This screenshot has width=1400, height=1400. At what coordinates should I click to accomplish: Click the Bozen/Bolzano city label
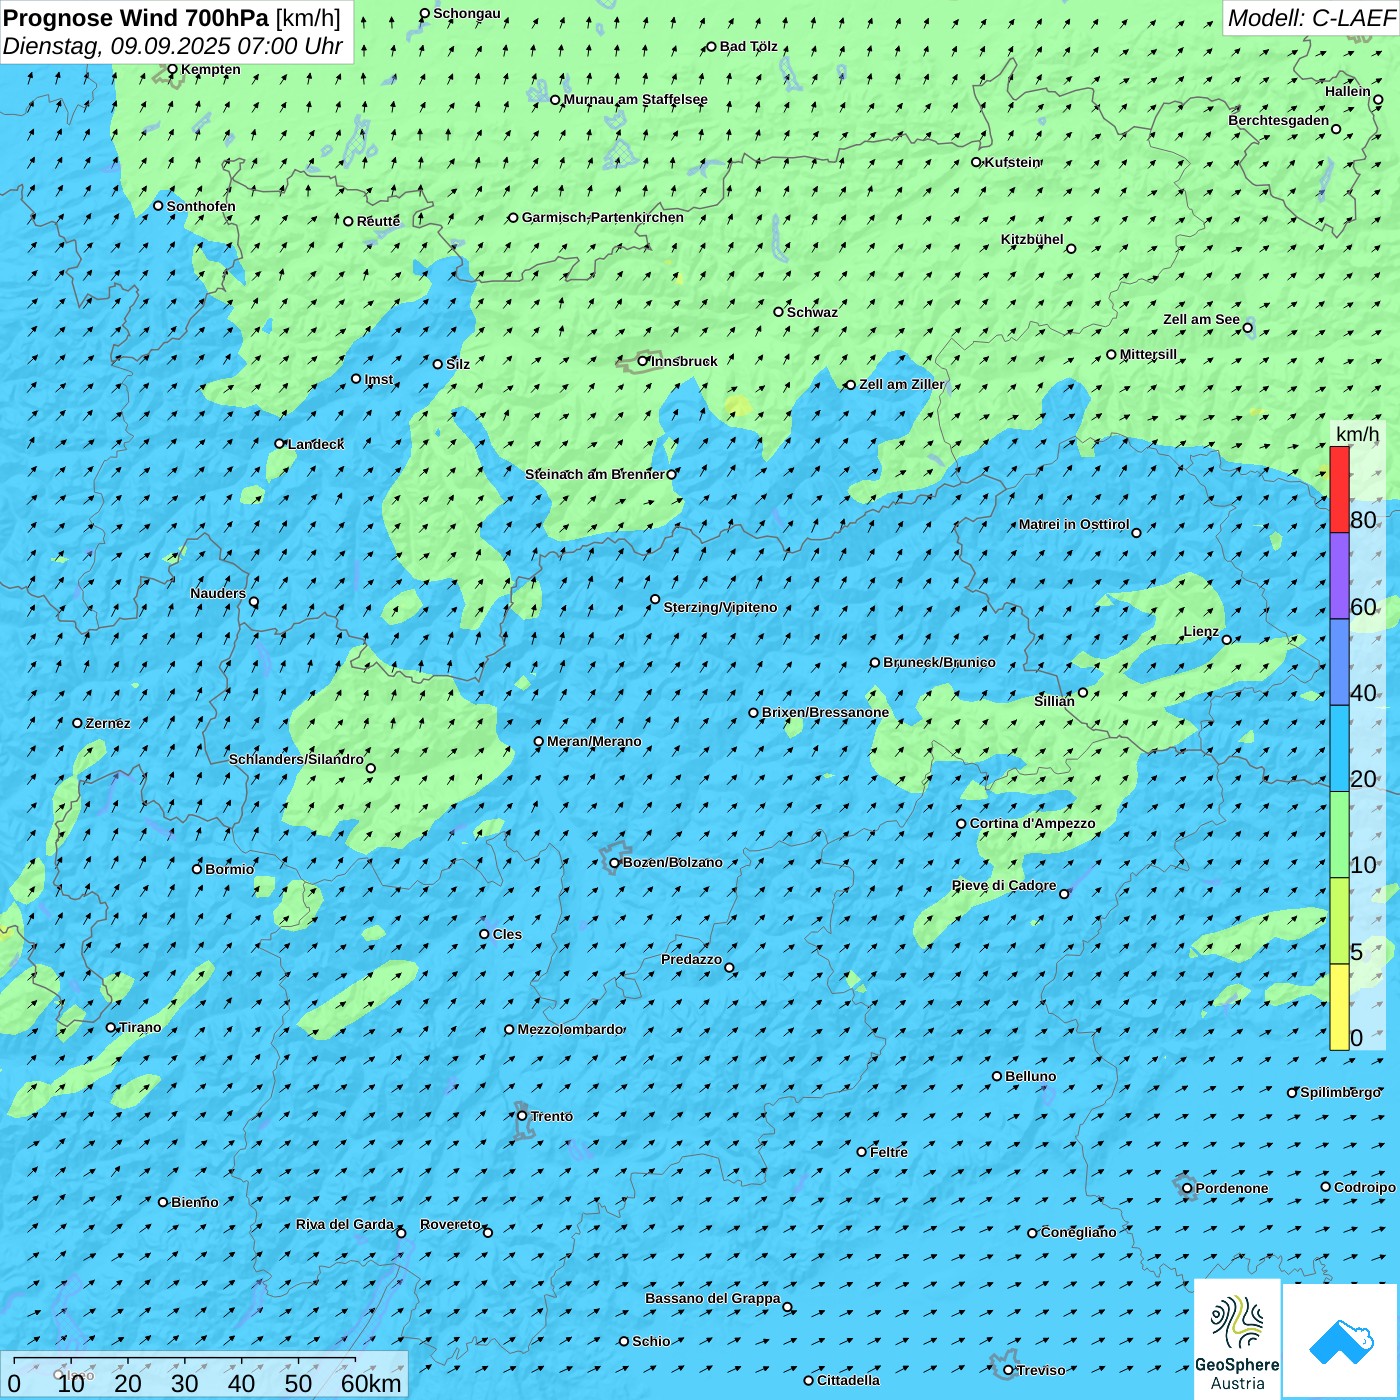pos(672,862)
